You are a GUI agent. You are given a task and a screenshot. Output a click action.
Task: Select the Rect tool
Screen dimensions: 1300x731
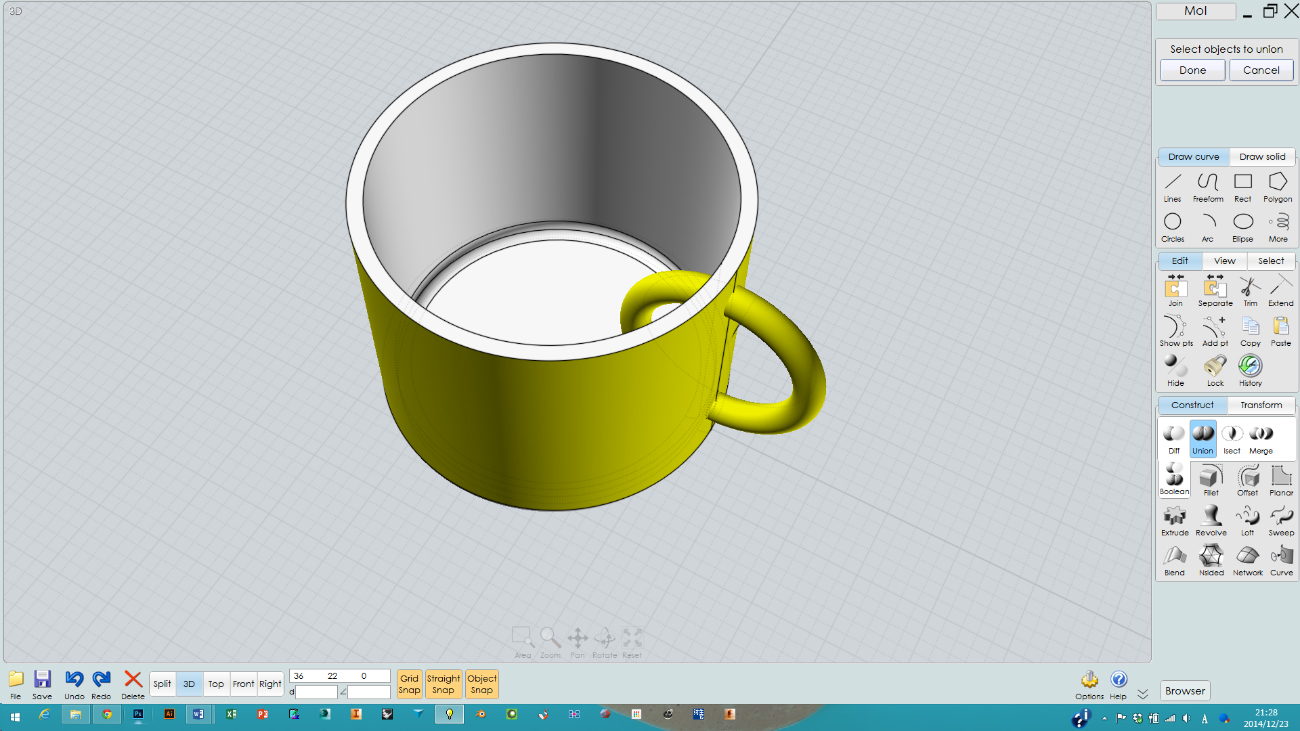click(1243, 186)
